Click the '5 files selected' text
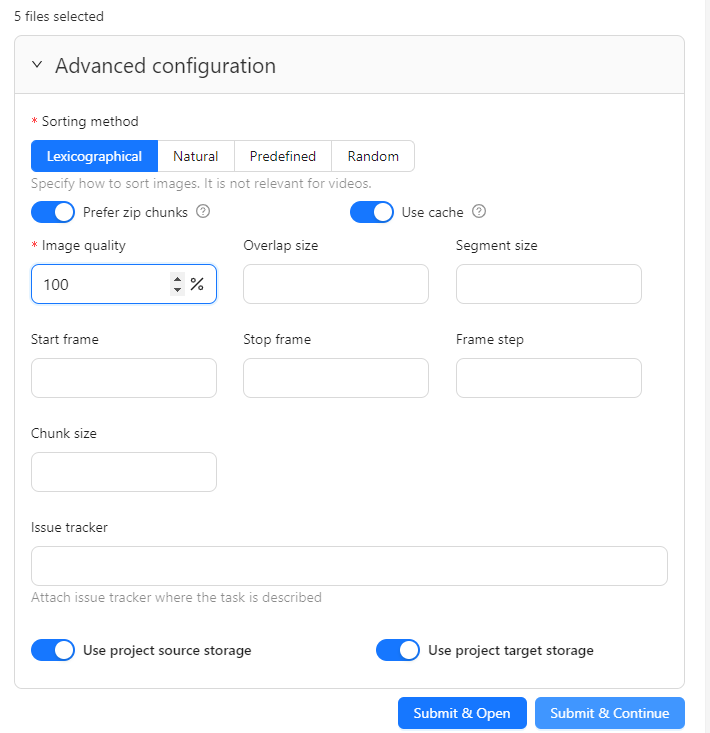The height and width of the screenshot is (733, 710). pyautogui.click(x=59, y=16)
